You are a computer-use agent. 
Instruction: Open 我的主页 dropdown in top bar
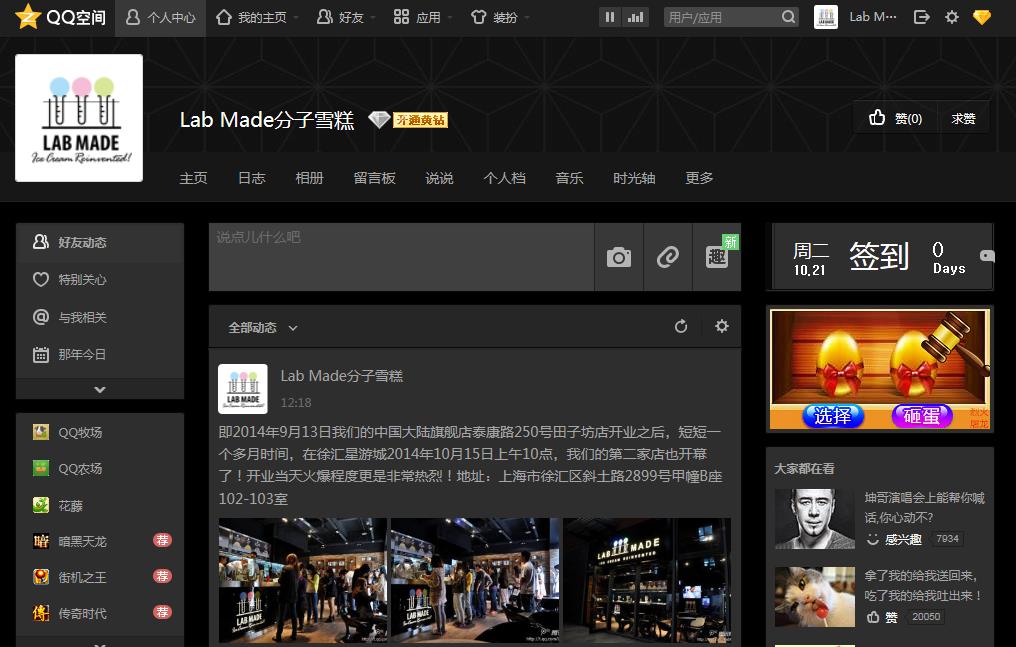[x=257, y=17]
